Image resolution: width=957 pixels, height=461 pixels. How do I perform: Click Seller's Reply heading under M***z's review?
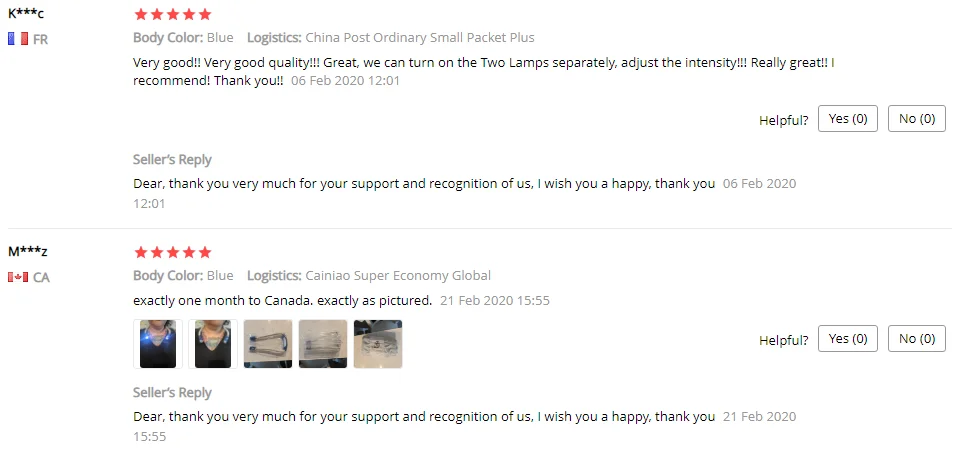tap(172, 393)
